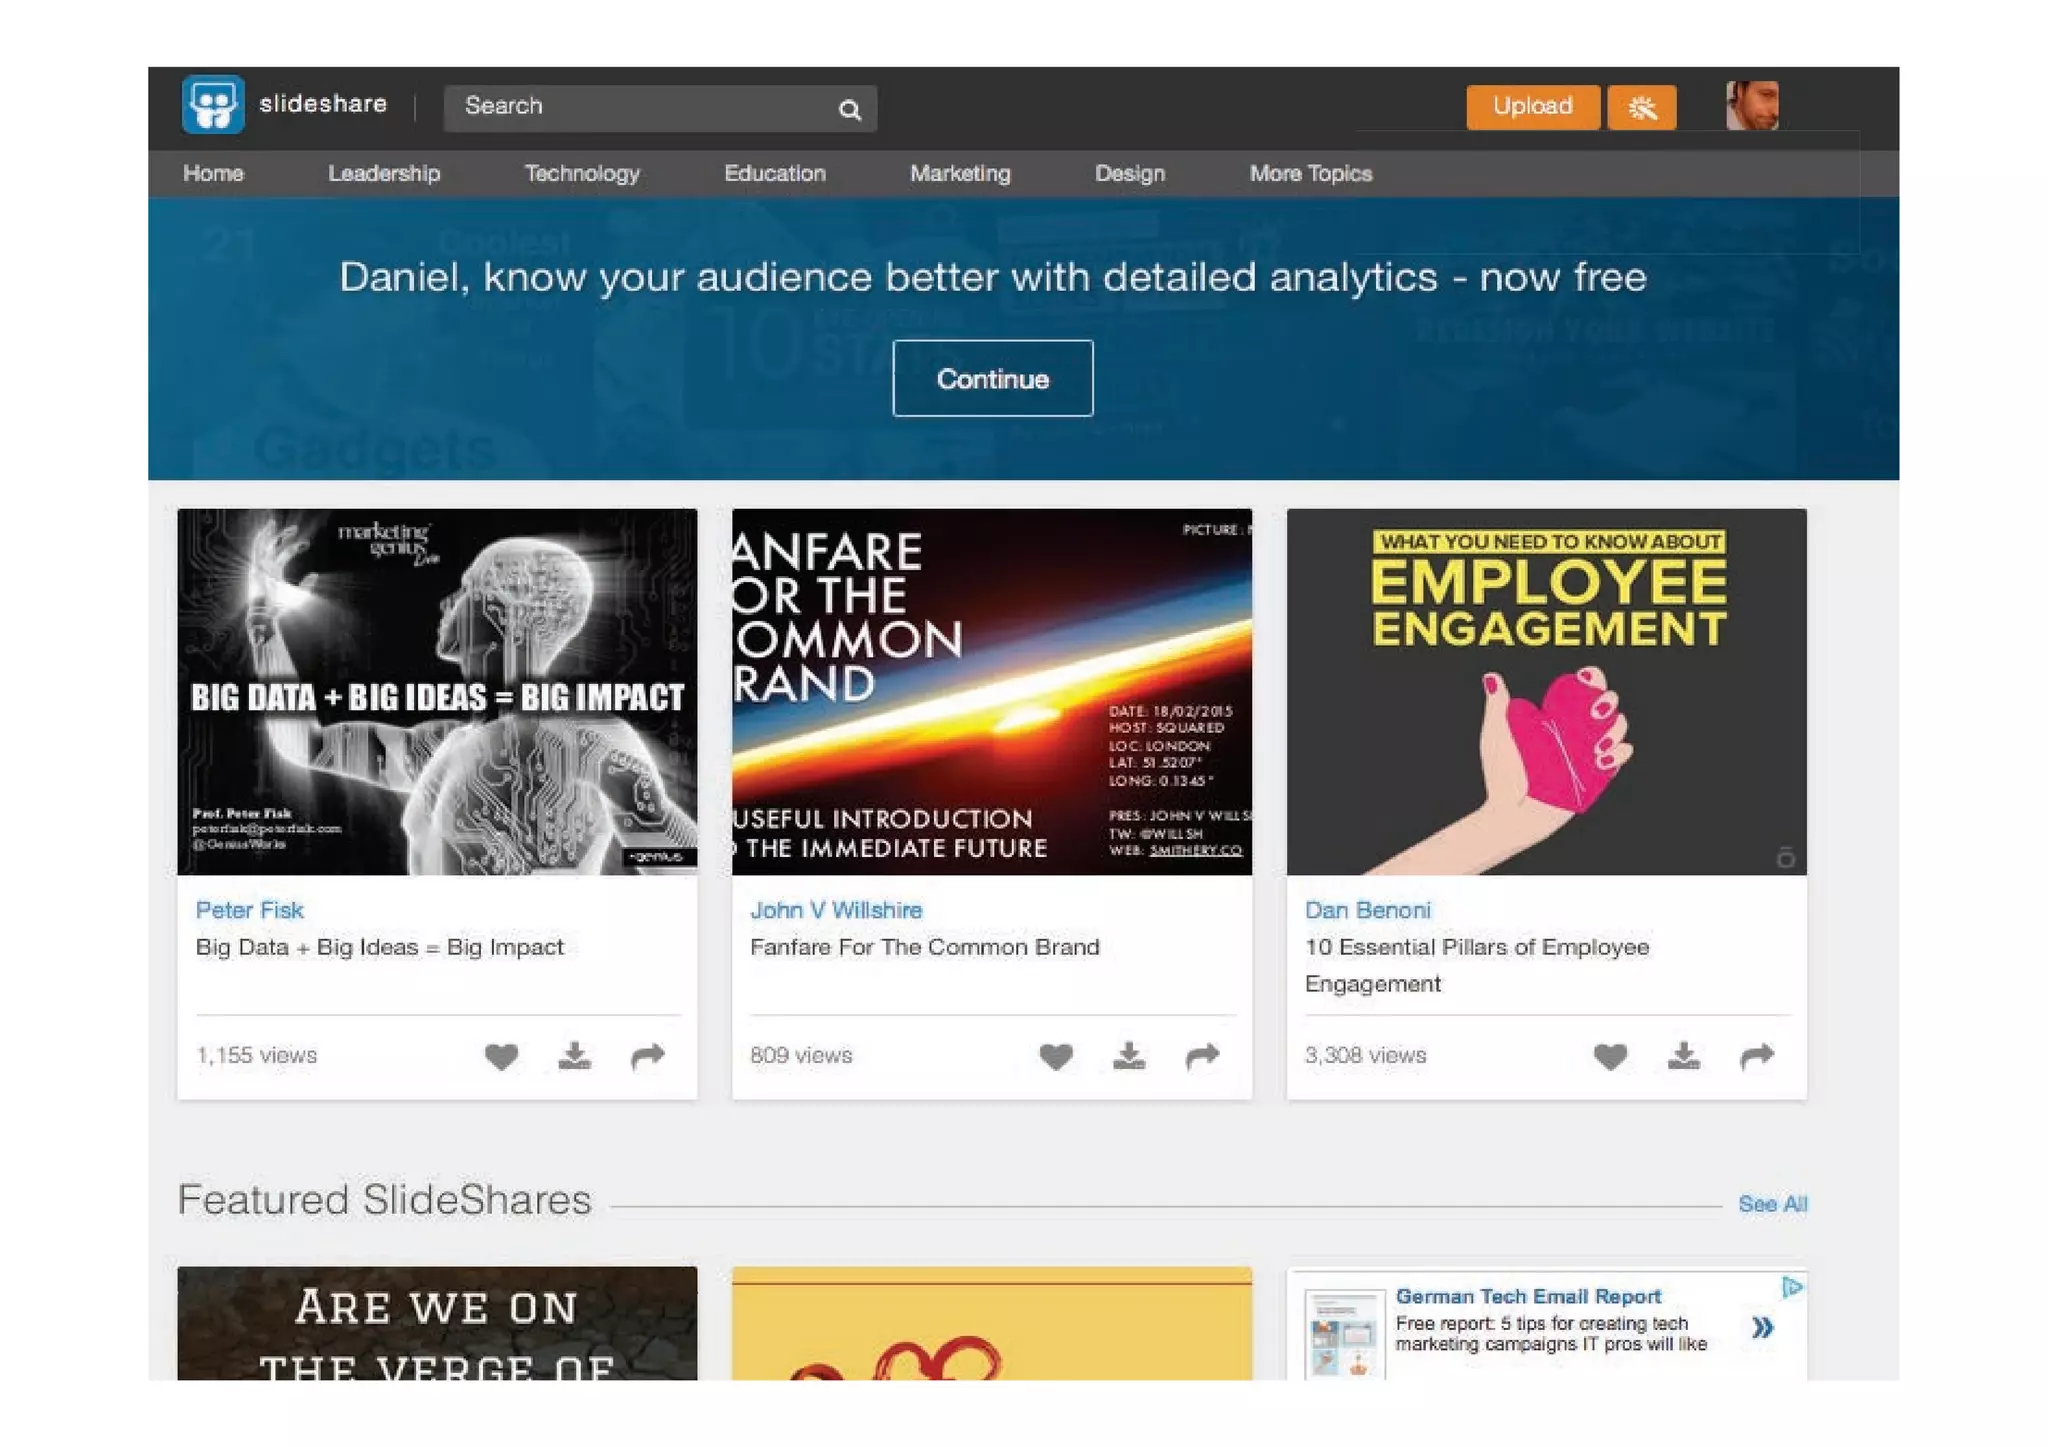
Task: Click See All featured SlideShares link
Action: 1772,1204
